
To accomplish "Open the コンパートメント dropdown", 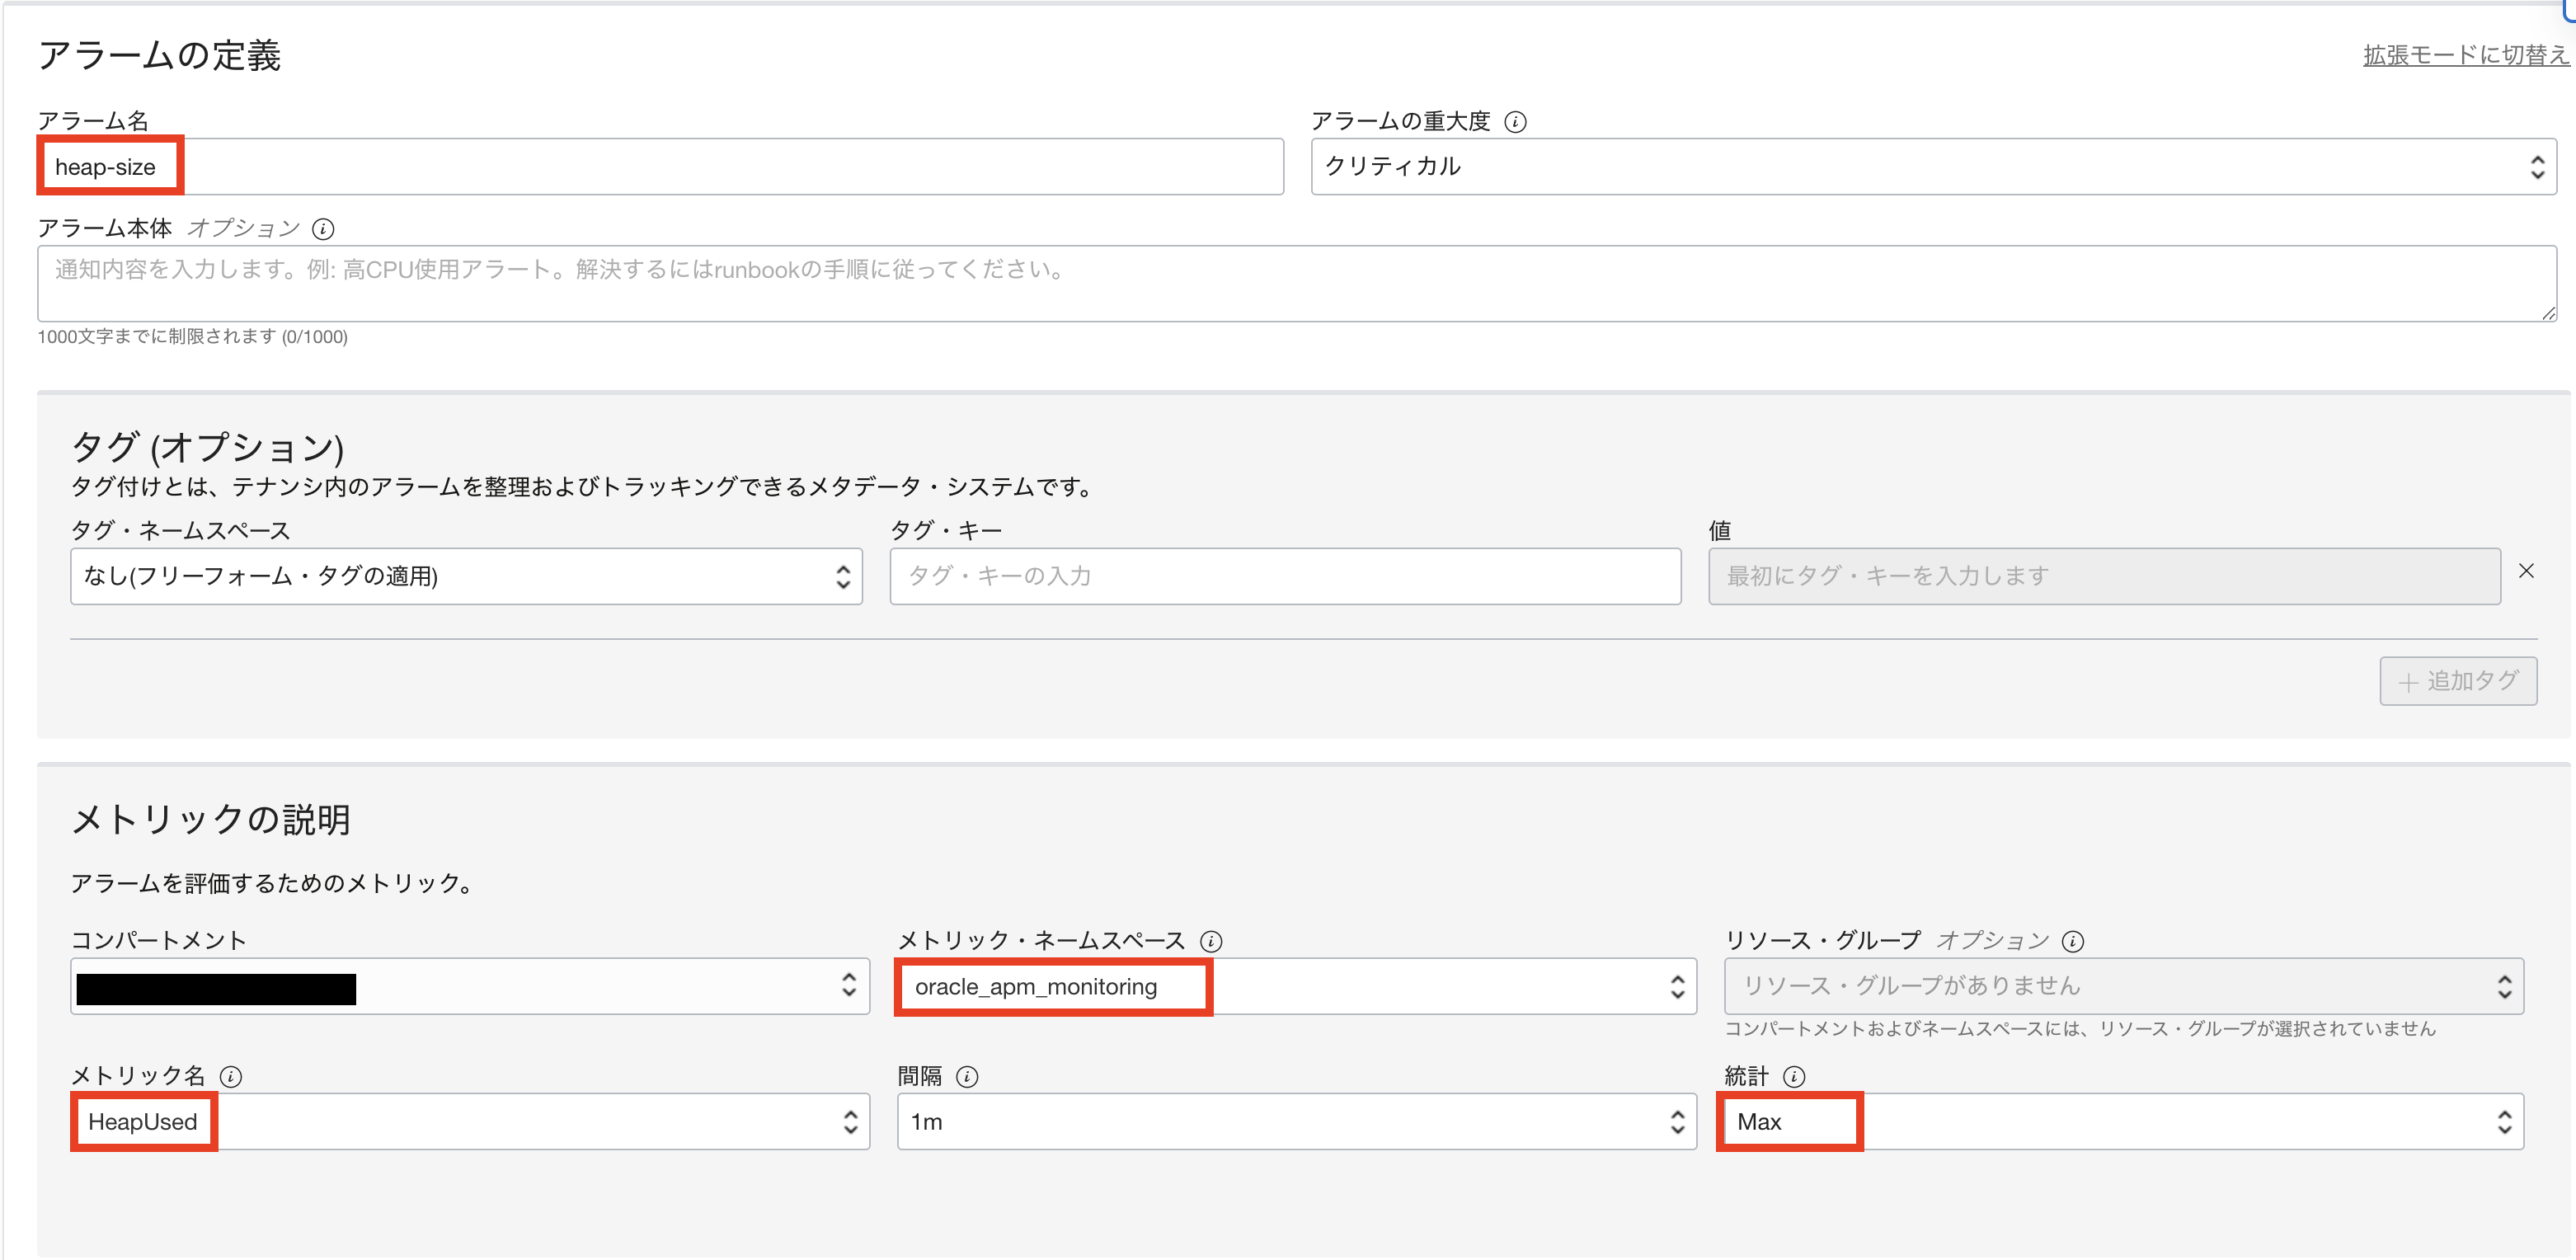I will [600, 986].
